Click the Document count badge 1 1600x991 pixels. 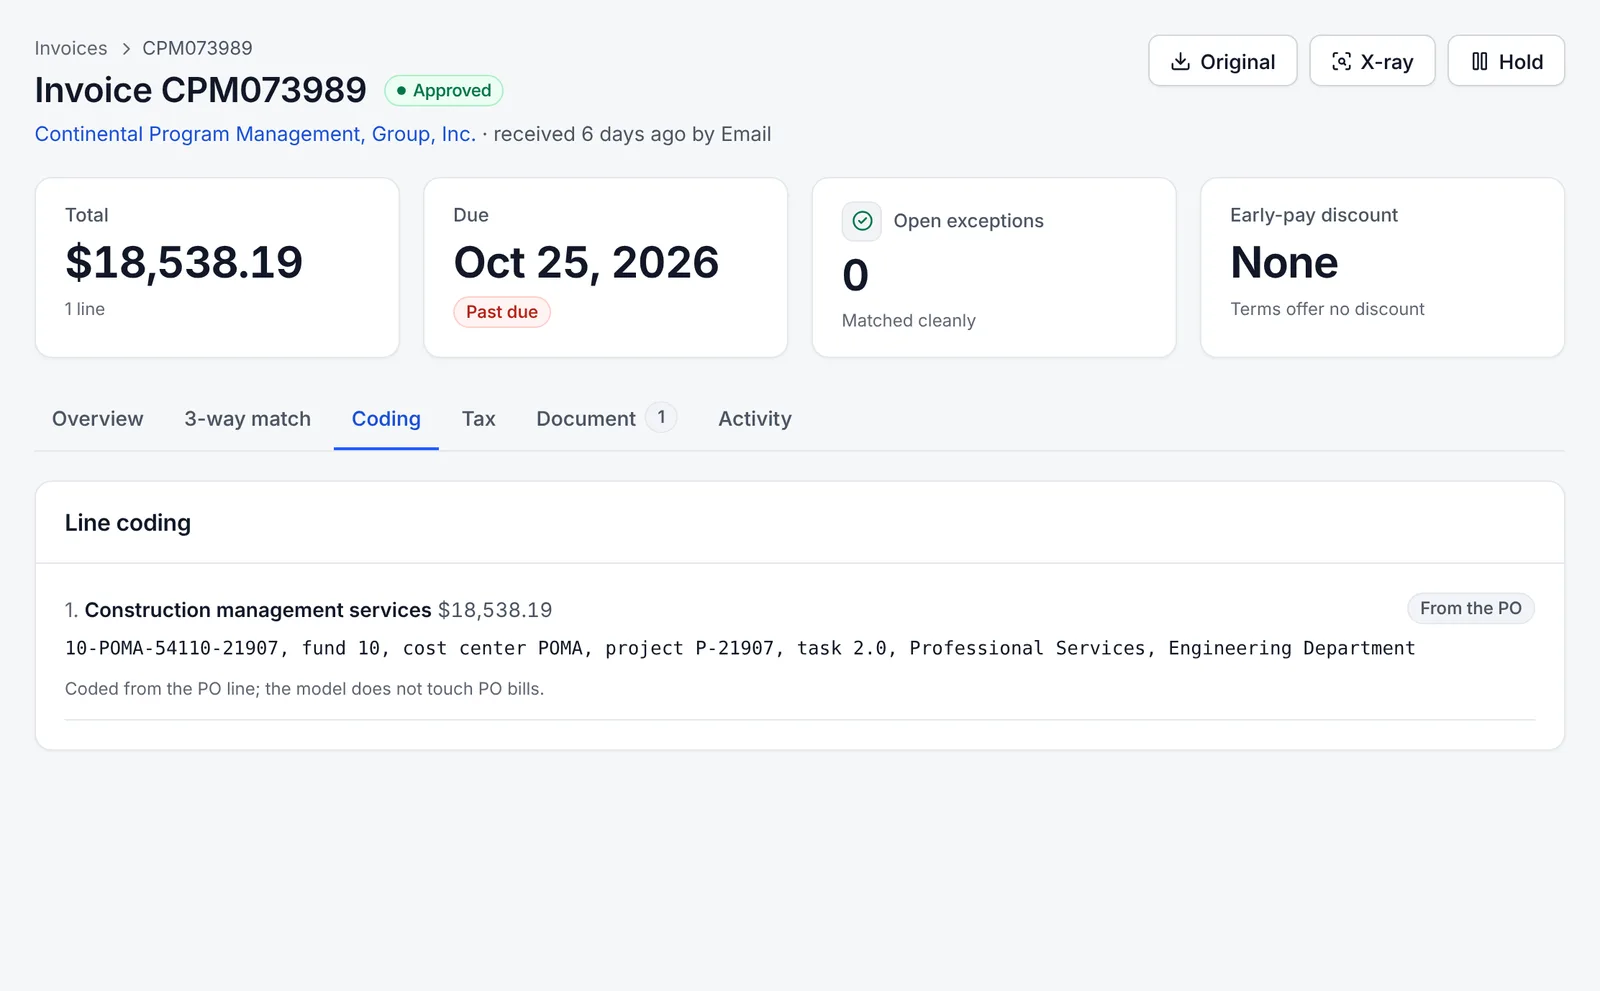point(661,417)
